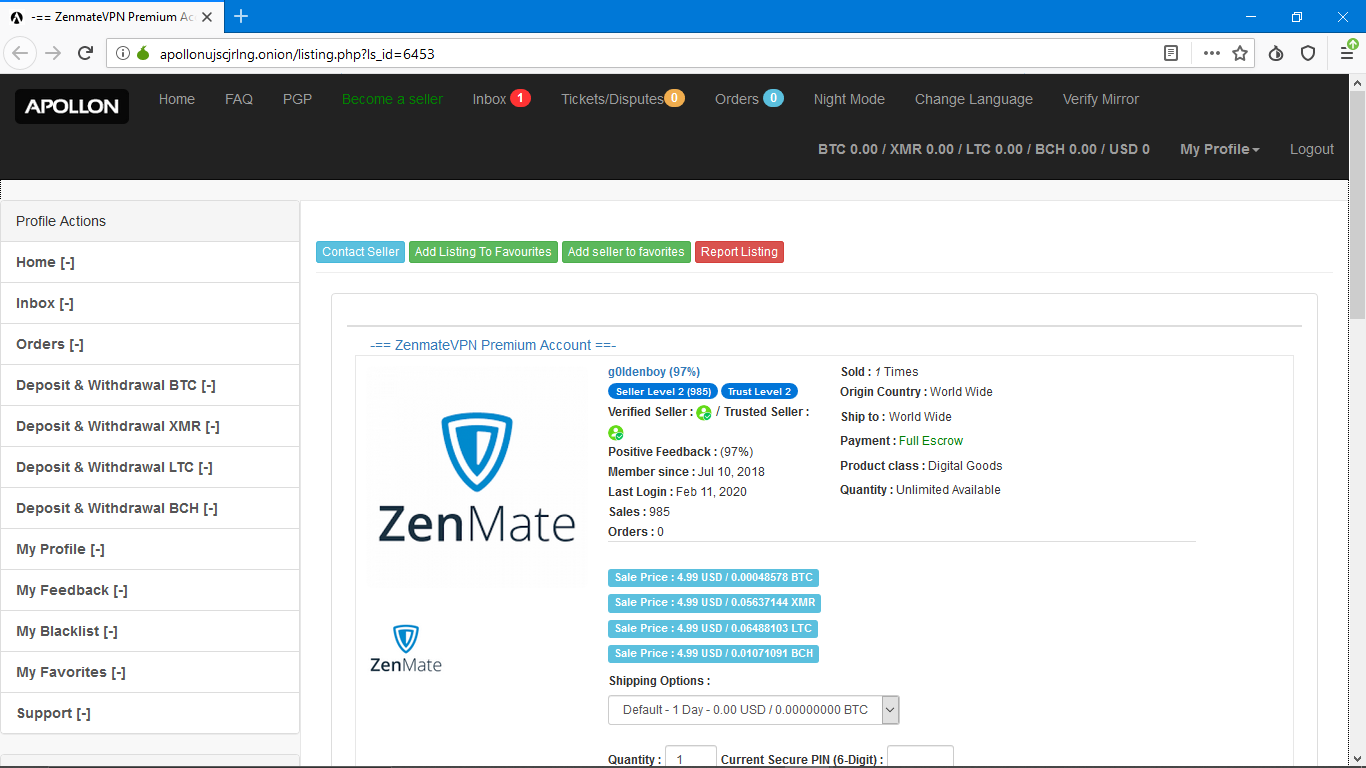This screenshot has width=1366, height=768.
Task: Select the ZenmateVPN Premium browser tab
Action: [x=111, y=17]
